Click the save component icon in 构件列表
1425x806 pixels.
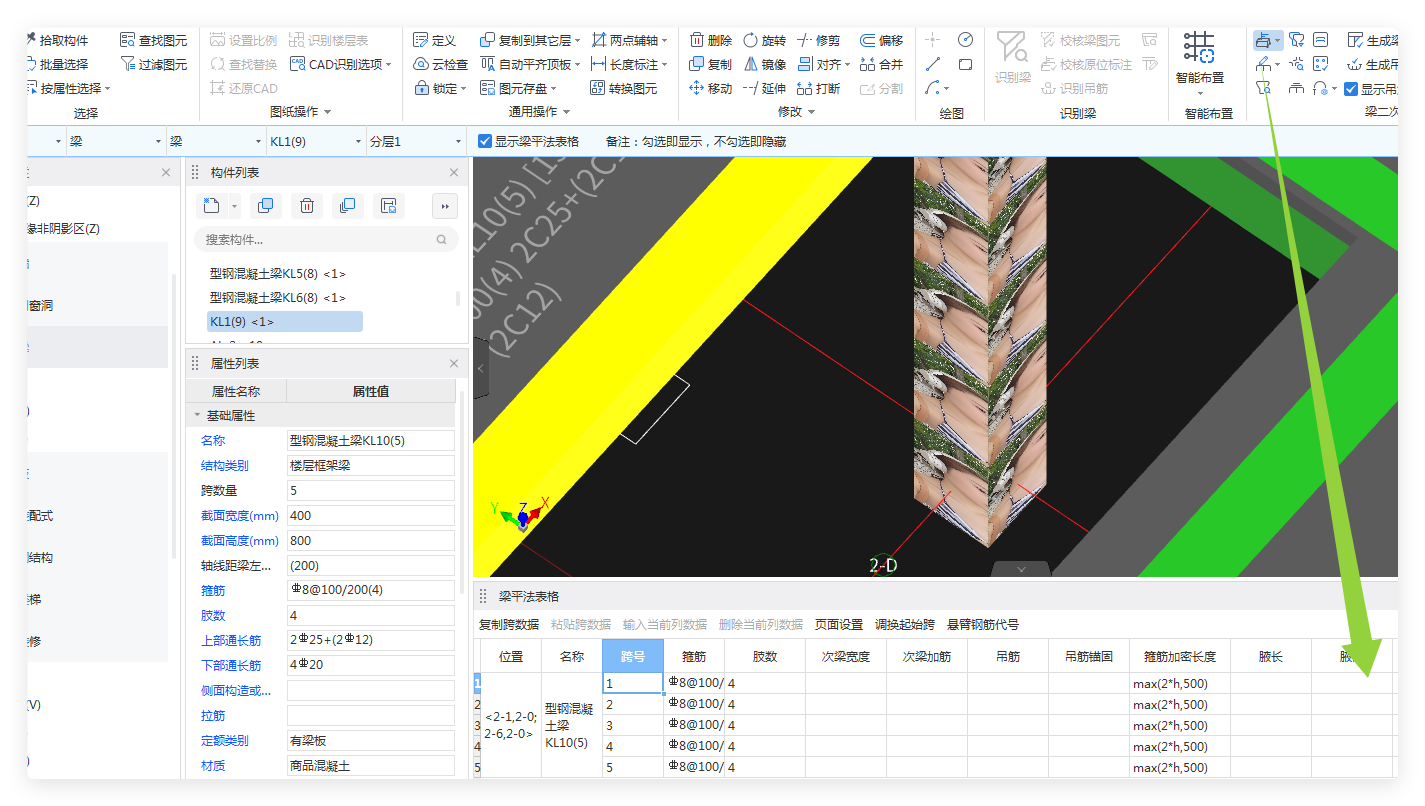[x=389, y=206]
